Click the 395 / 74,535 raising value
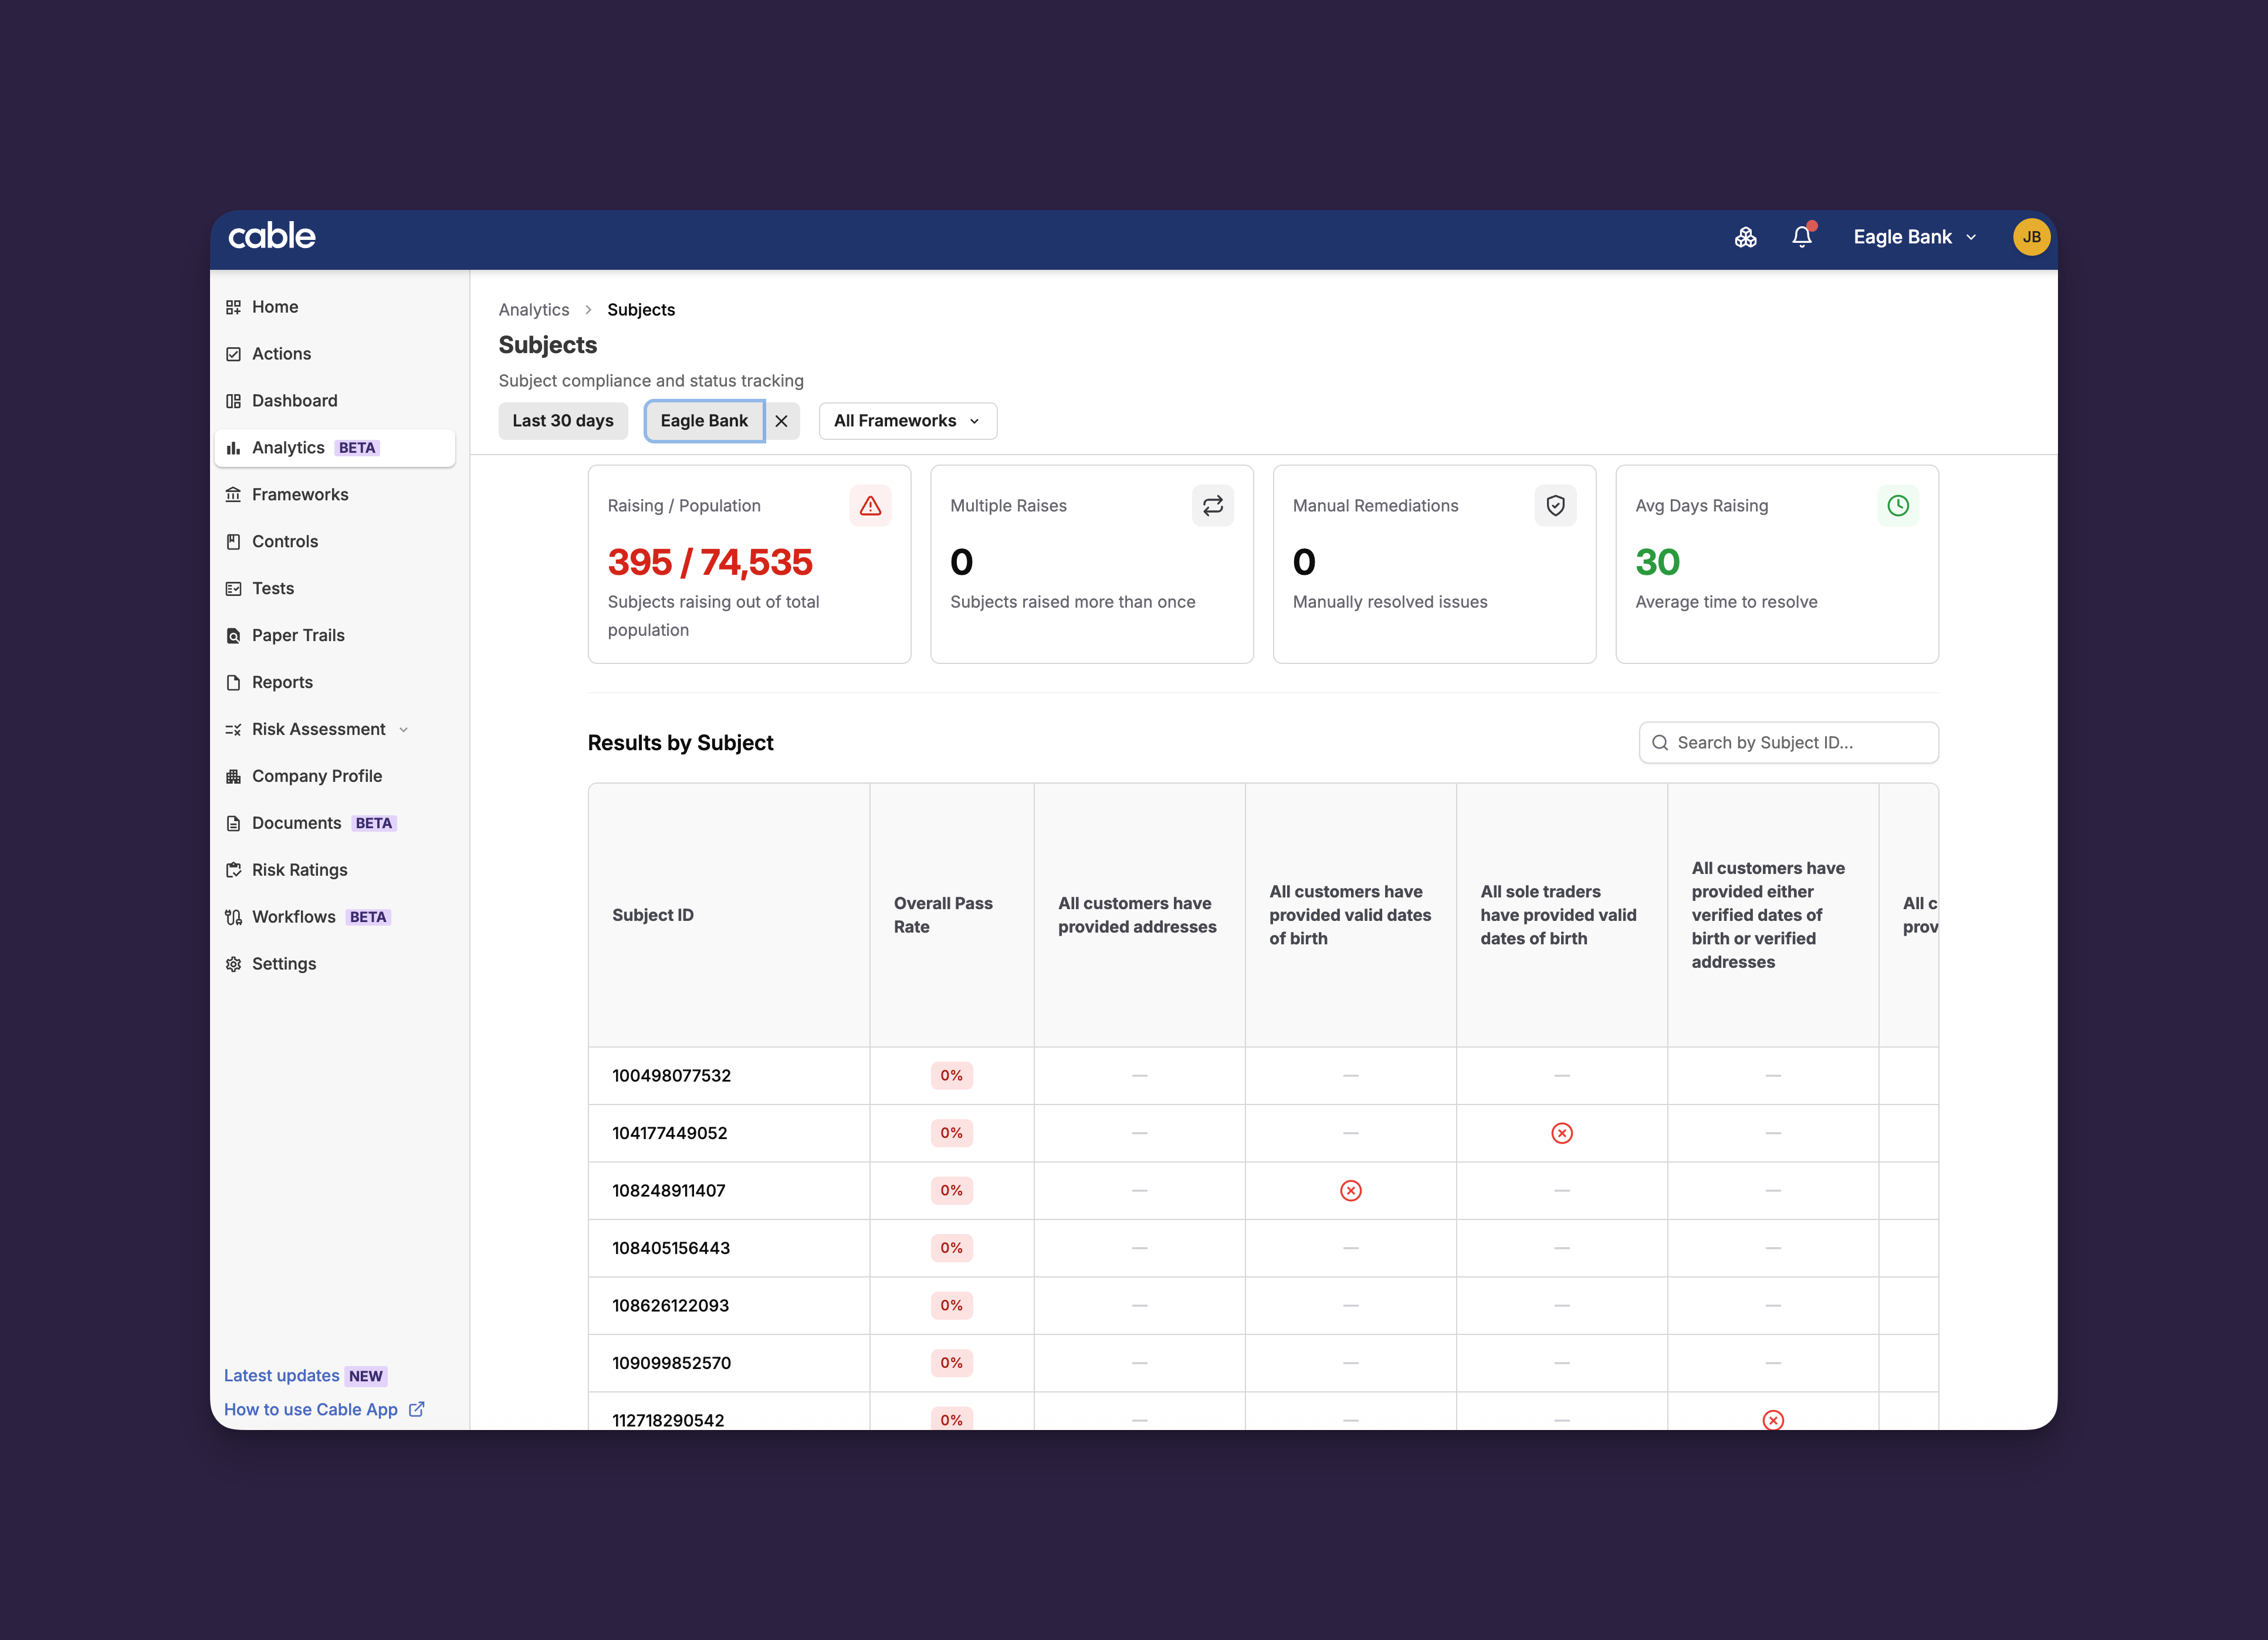 point(710,562)
